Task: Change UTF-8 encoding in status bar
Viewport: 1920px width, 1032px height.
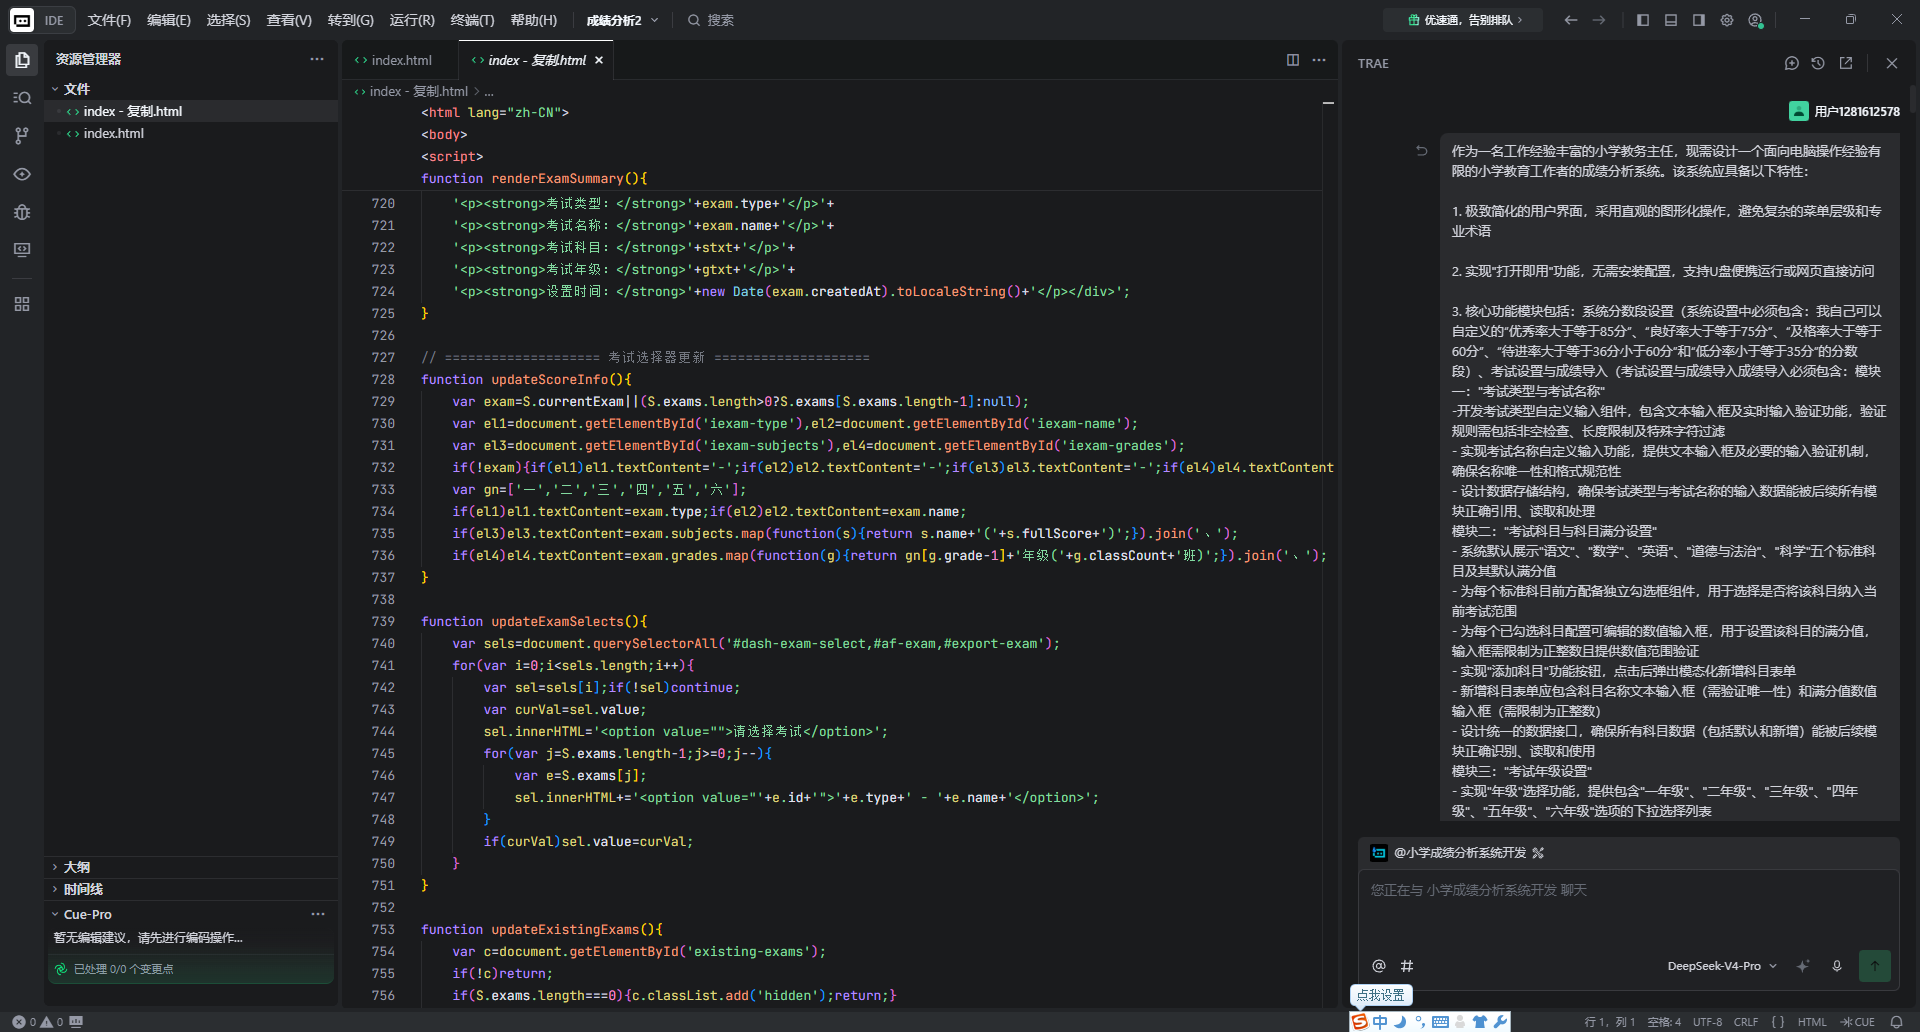Action: [1707, 1022]
